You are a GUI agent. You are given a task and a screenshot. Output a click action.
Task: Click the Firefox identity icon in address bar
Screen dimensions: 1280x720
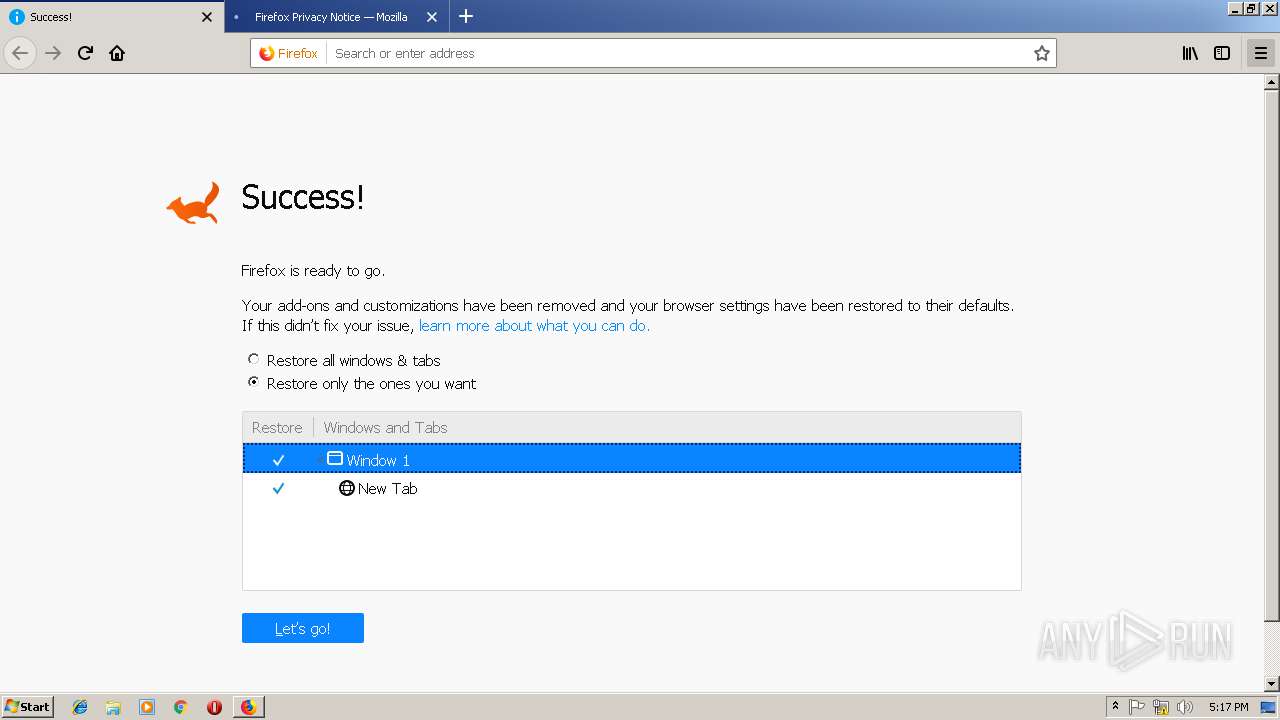click(x=289, y=53)
